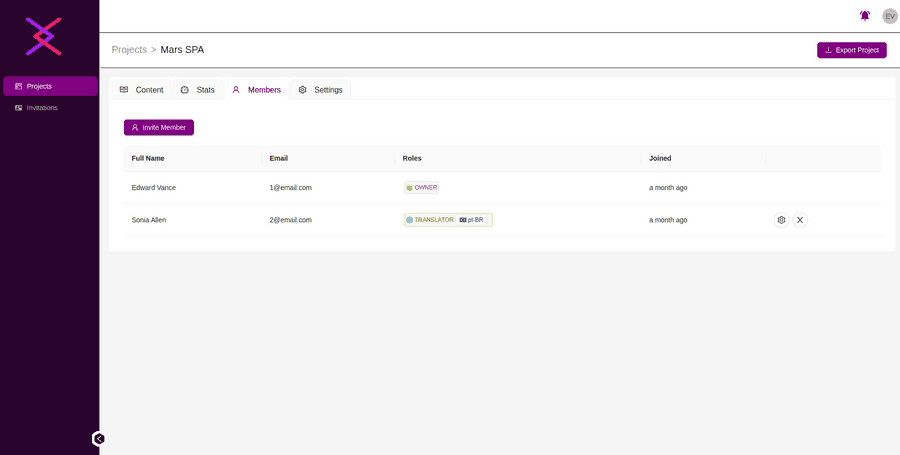Click the OWNER role badge
This screenshot has height=455, width=900.
[x=421, y=188]
